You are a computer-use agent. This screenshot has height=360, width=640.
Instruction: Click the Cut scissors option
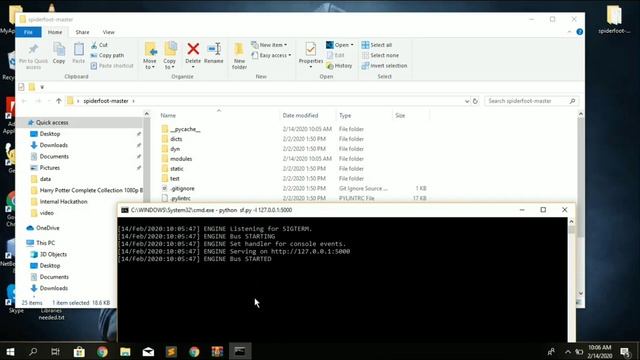[99, 45]
